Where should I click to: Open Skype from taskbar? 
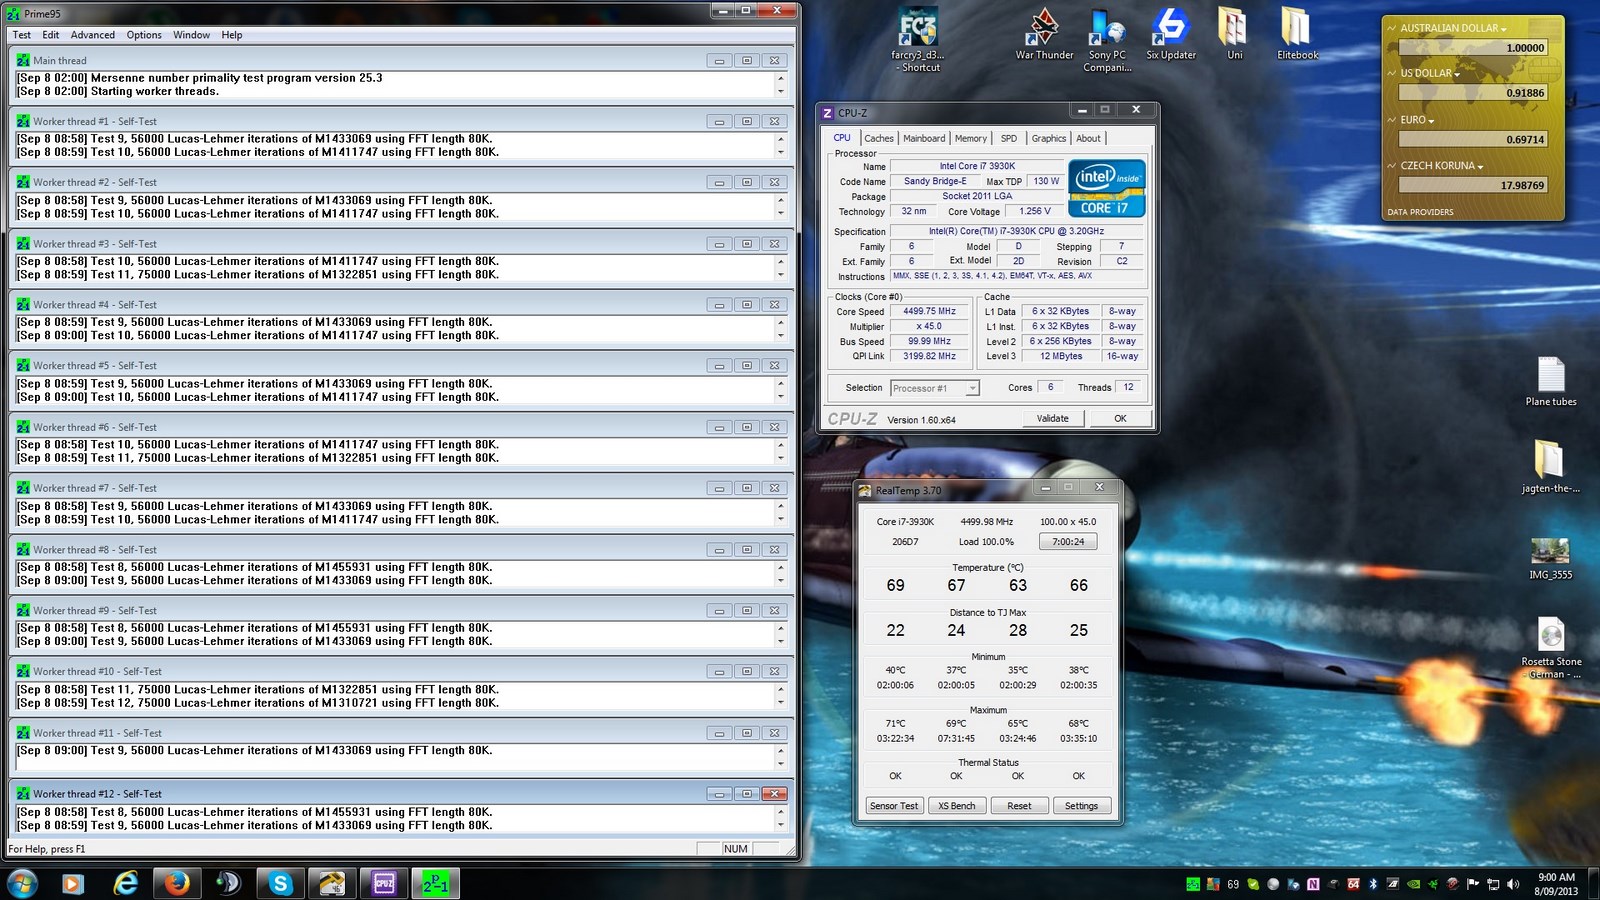click(x=280, y=883)
